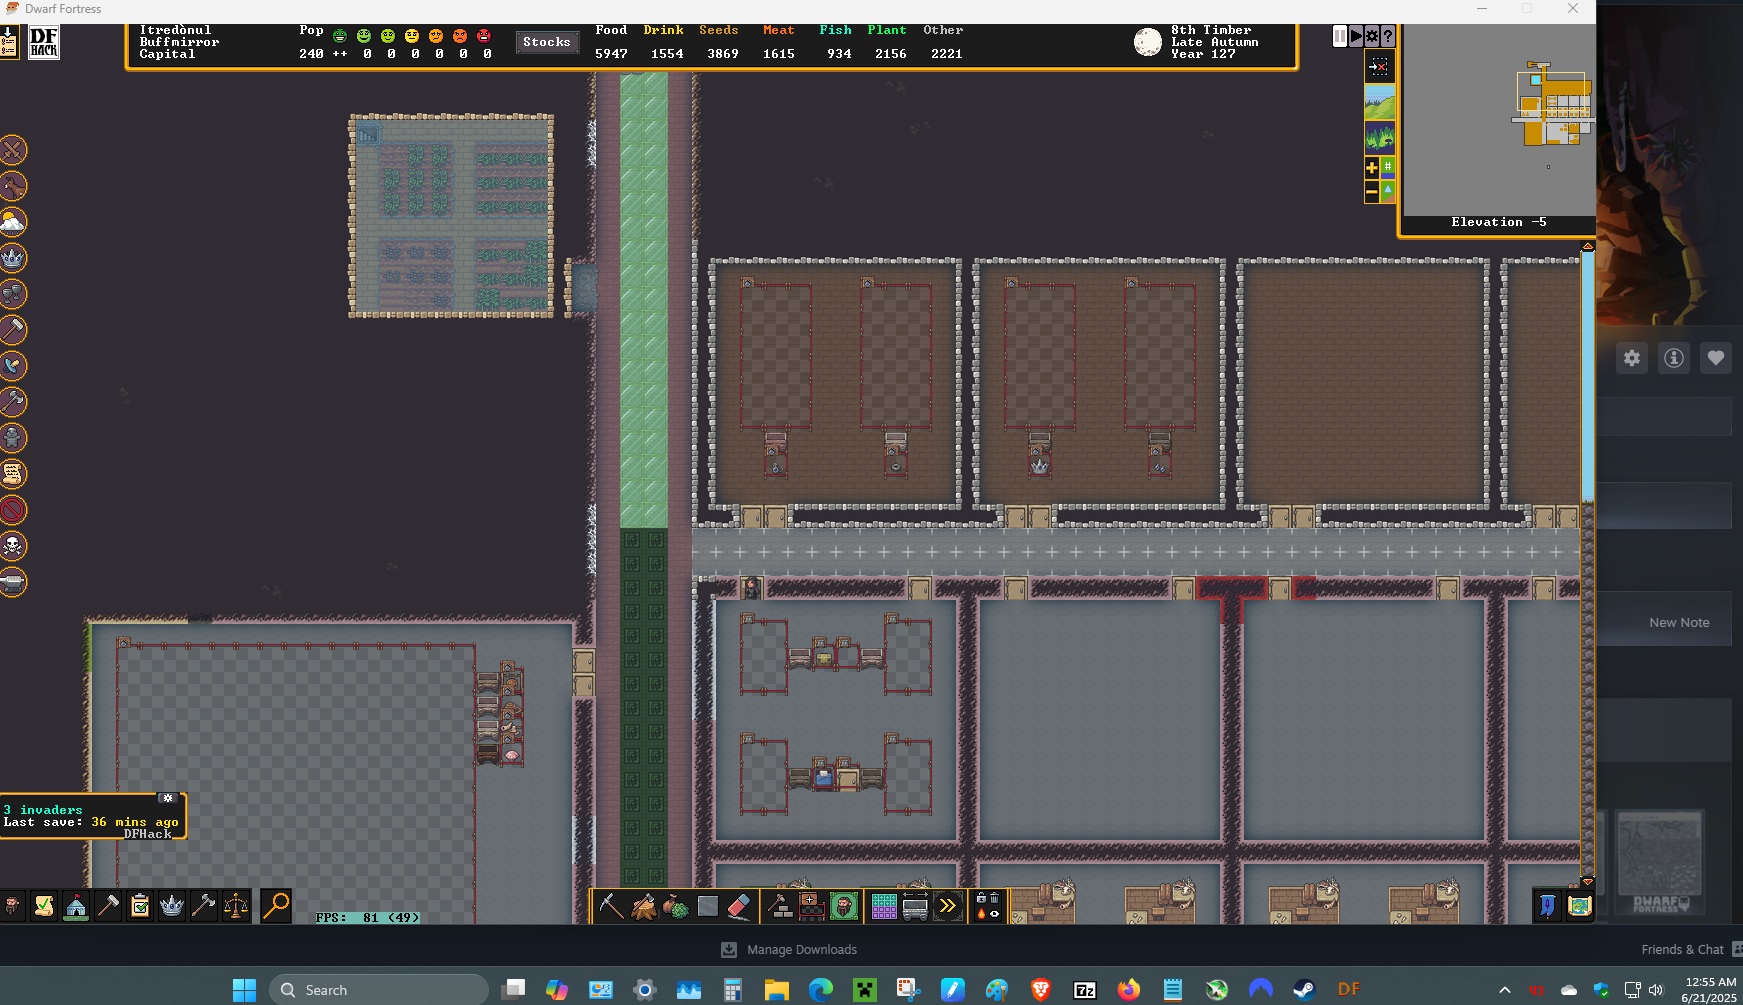1743x1005 pixels.
Task: Open the hammer alert icon in left sidebar
Action: pyautogui.click(x=12, y=330)
